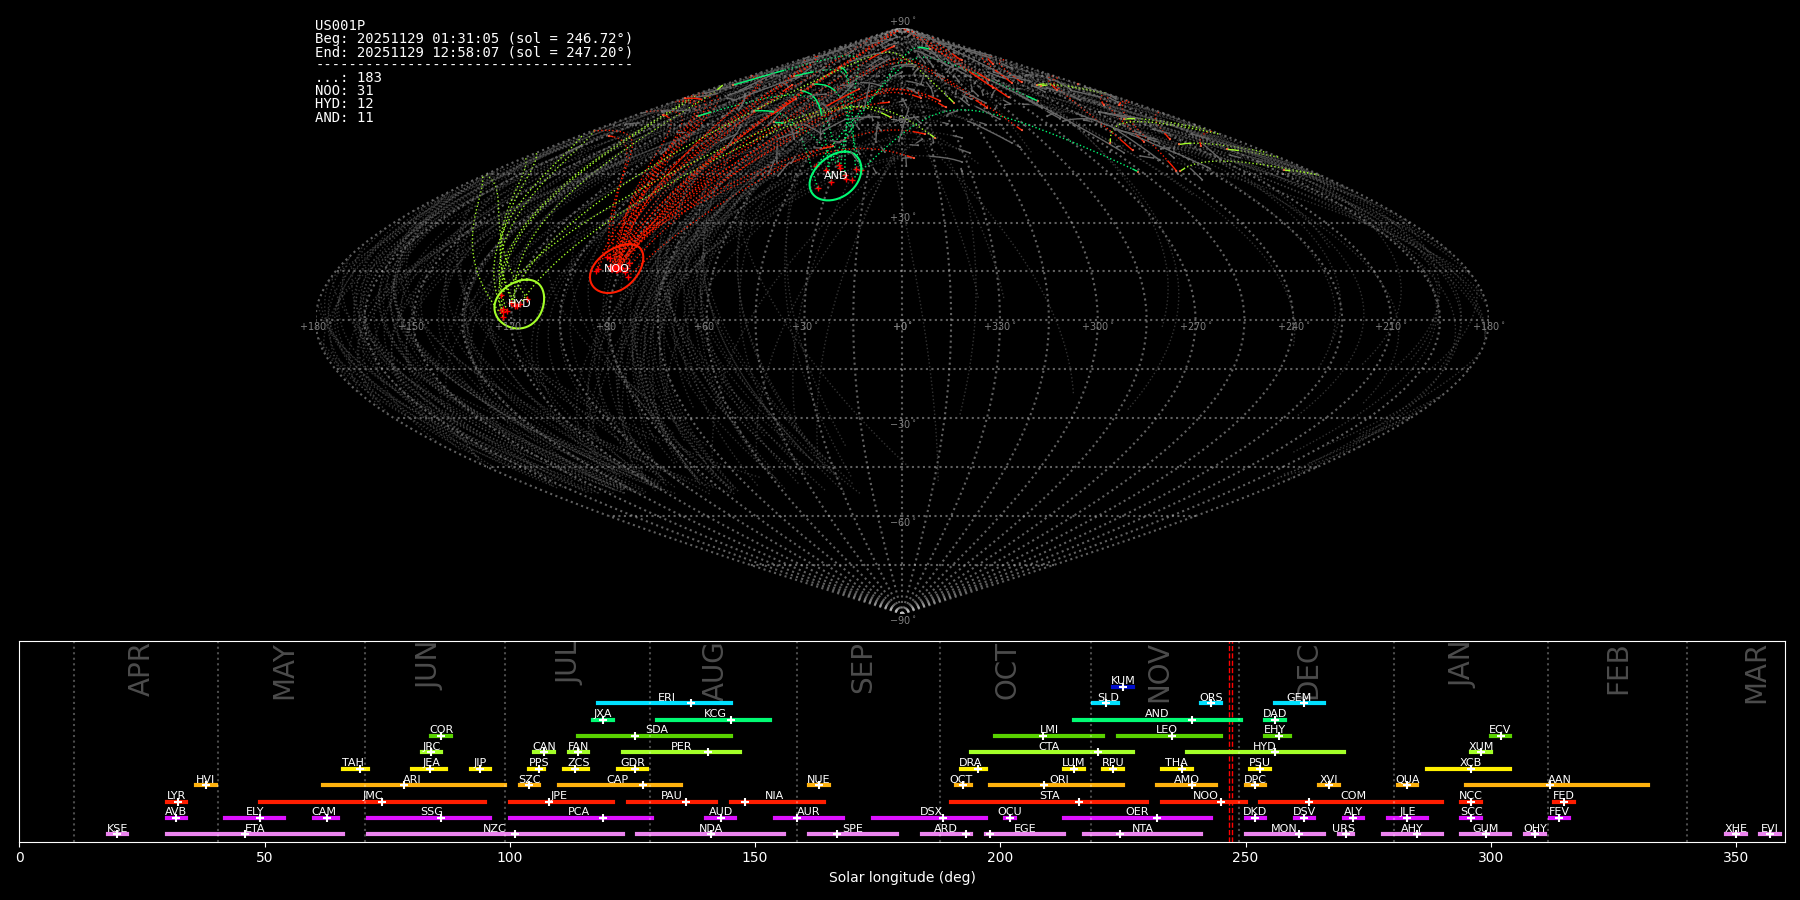
Task: Click the 250 tick label on axis
Action: pyautogui.click(x=1245, y=857)
